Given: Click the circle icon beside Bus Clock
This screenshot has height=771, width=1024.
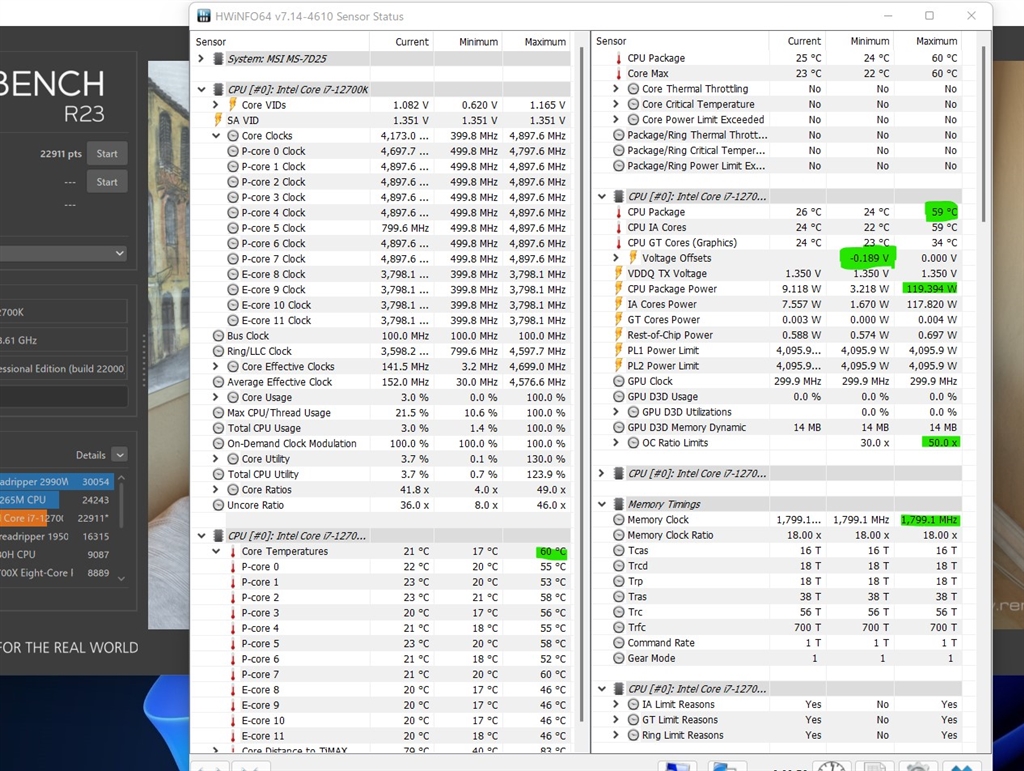Looking at the screenshot, I should pyautogui.click(x=219, y=336).
